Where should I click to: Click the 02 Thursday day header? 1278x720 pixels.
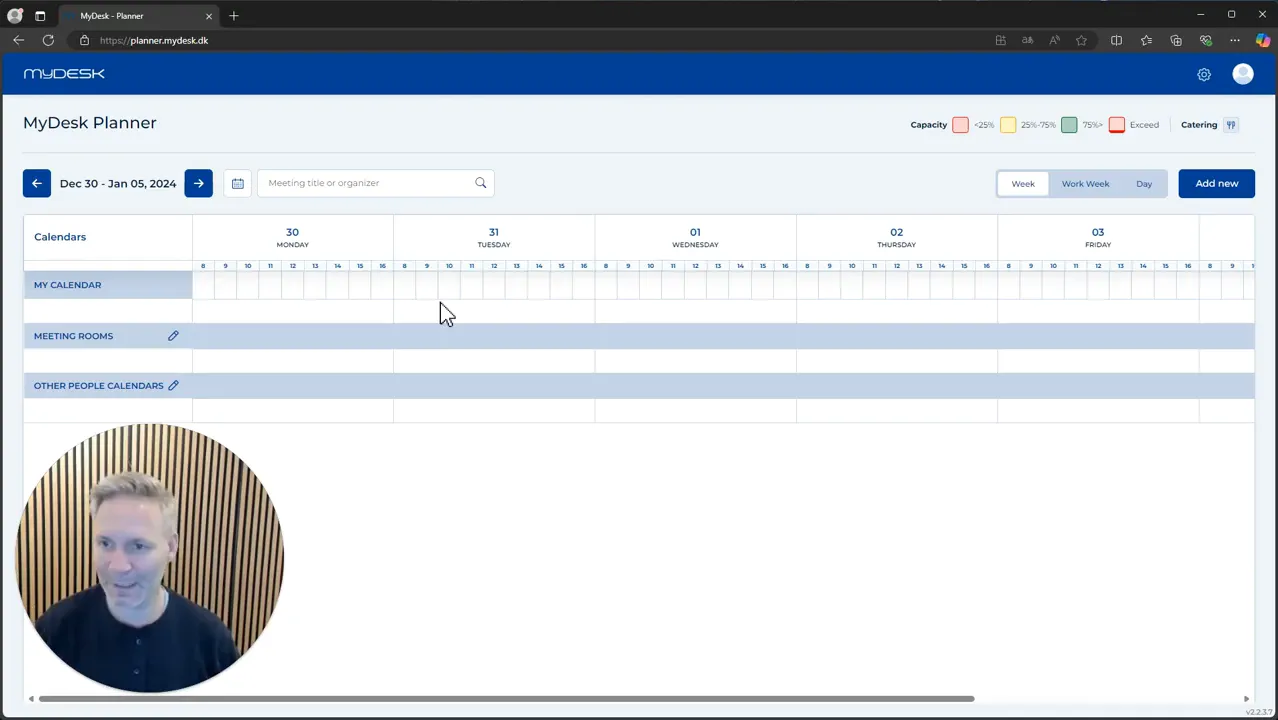[896, 237]
